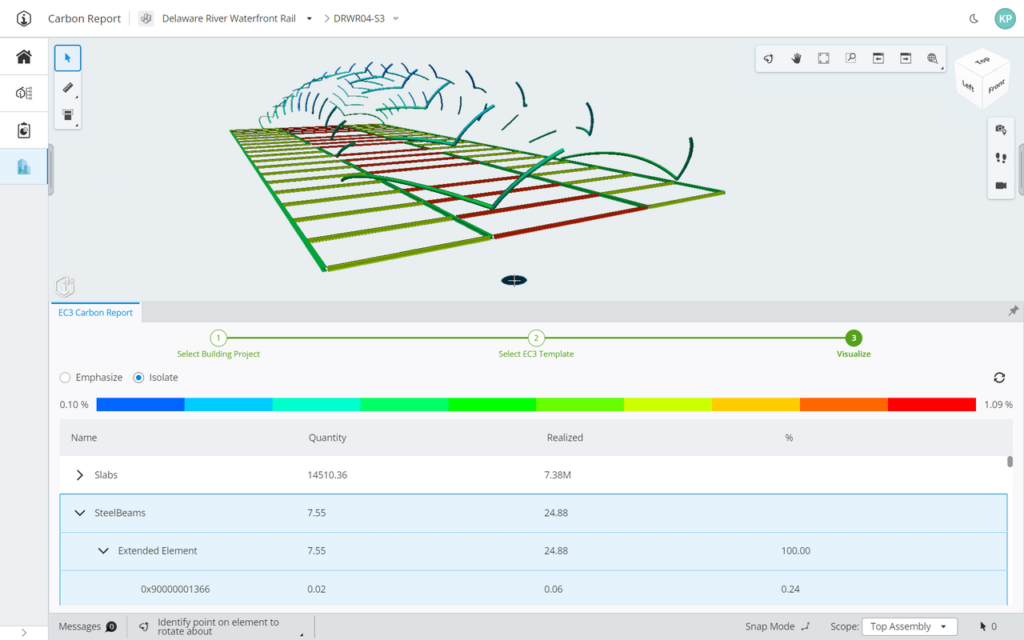
Task: Collapse the SteelBeams row
Action: pos(79,512)
